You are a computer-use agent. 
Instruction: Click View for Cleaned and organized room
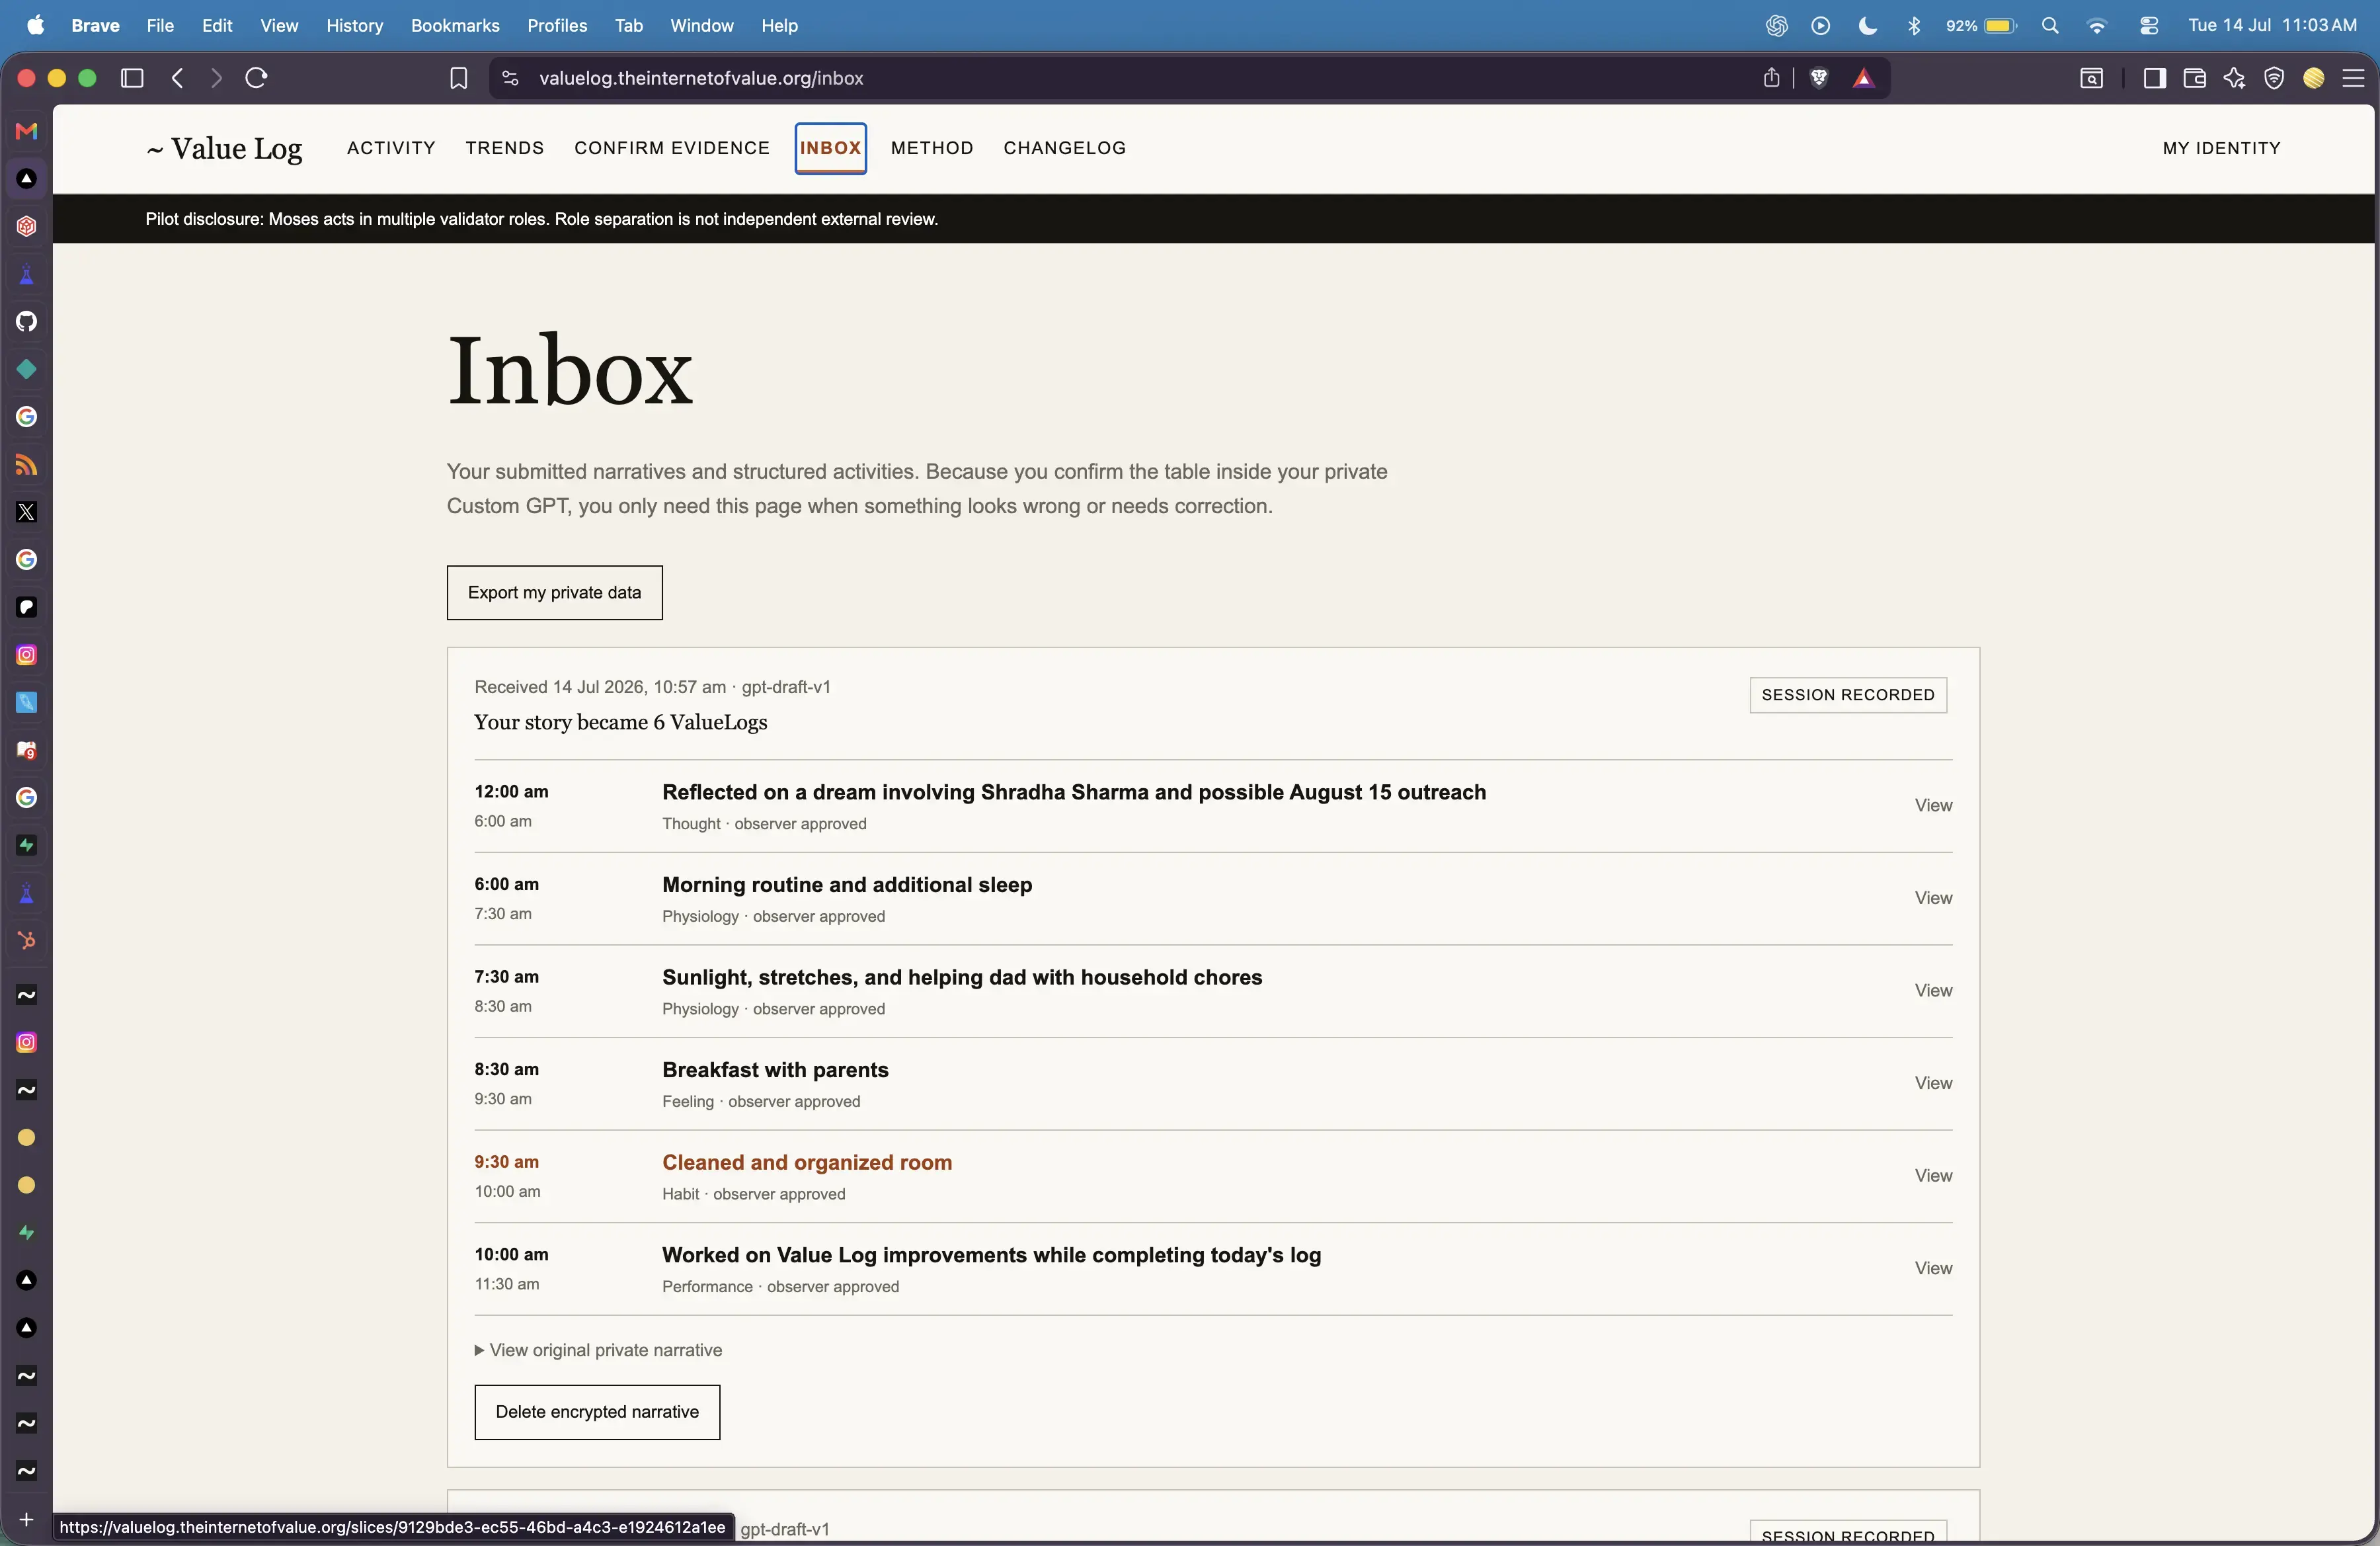(1933, 1176)
